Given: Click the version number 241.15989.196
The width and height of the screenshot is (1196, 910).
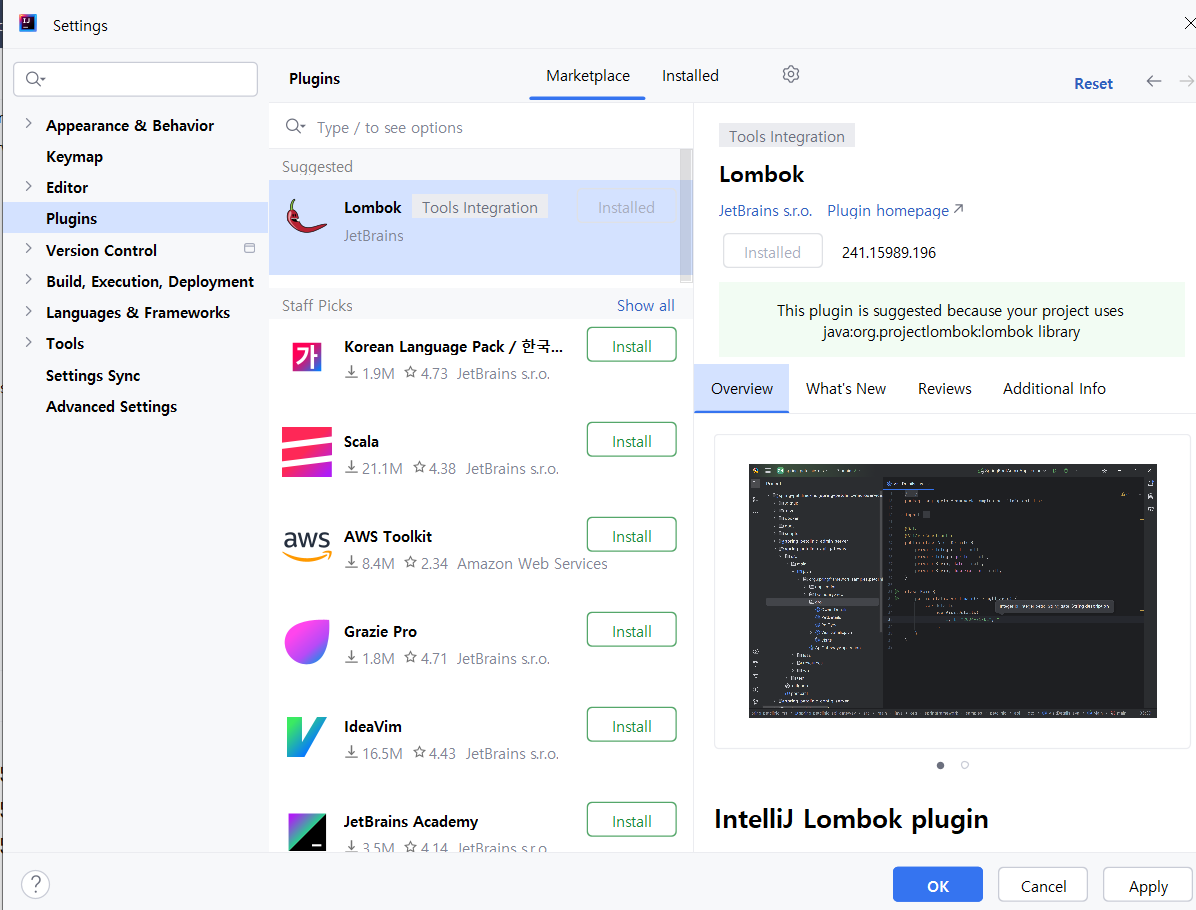Looking at the screenshot, I should click(889, 252).
